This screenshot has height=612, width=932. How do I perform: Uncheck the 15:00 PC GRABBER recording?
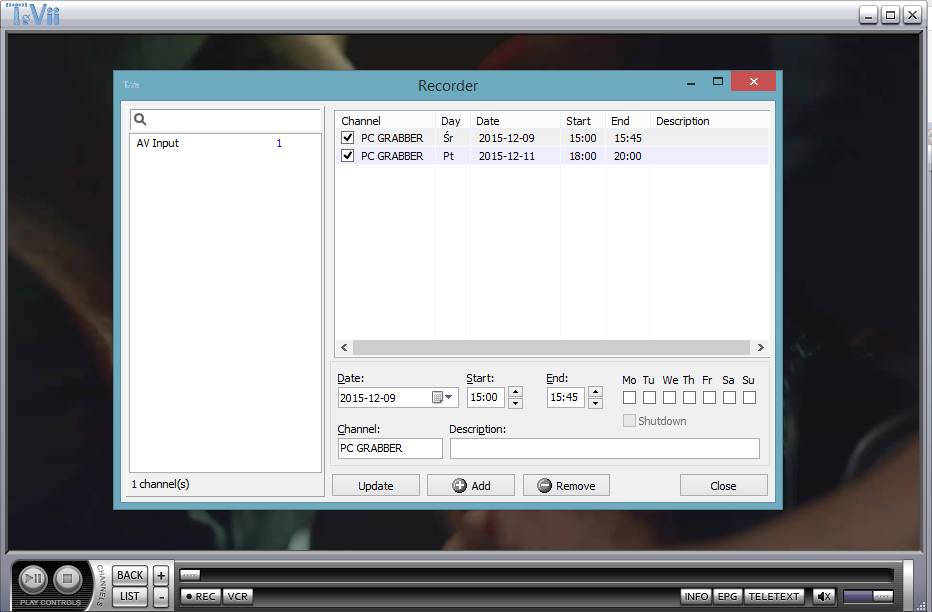click(348, 138)
